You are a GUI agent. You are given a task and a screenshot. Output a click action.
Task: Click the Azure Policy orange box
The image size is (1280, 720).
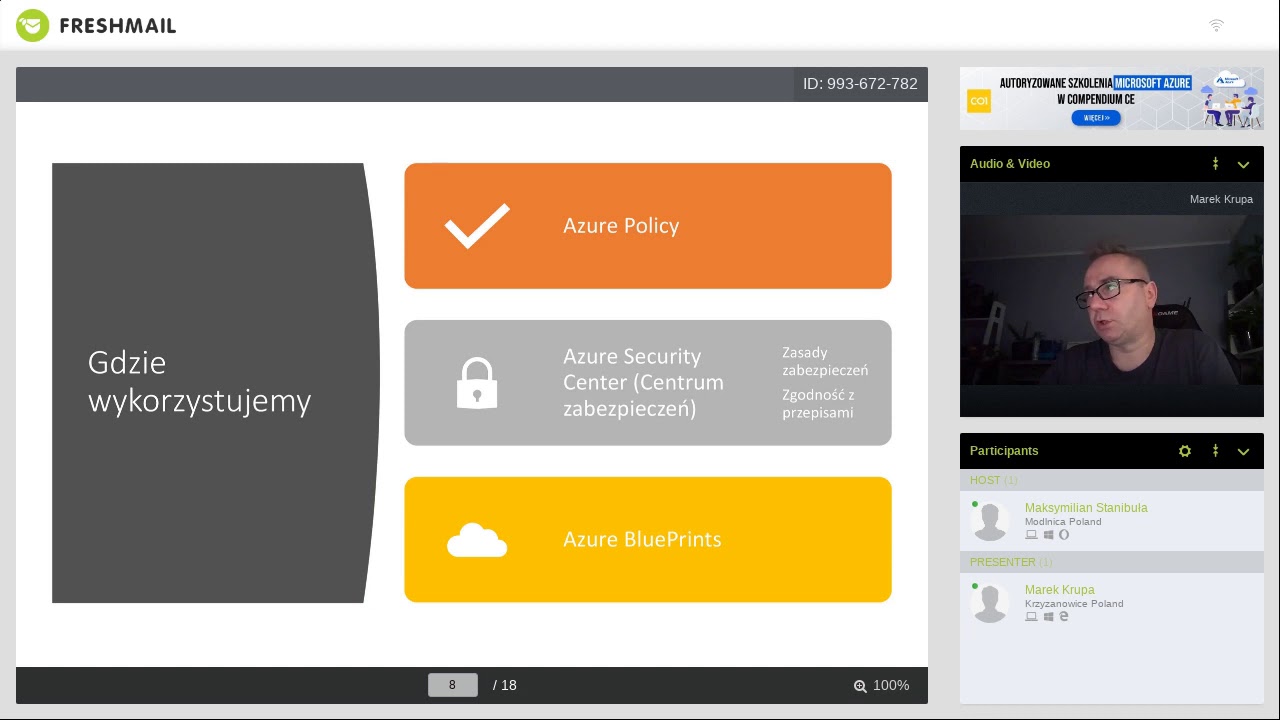(x=648, y=226)
